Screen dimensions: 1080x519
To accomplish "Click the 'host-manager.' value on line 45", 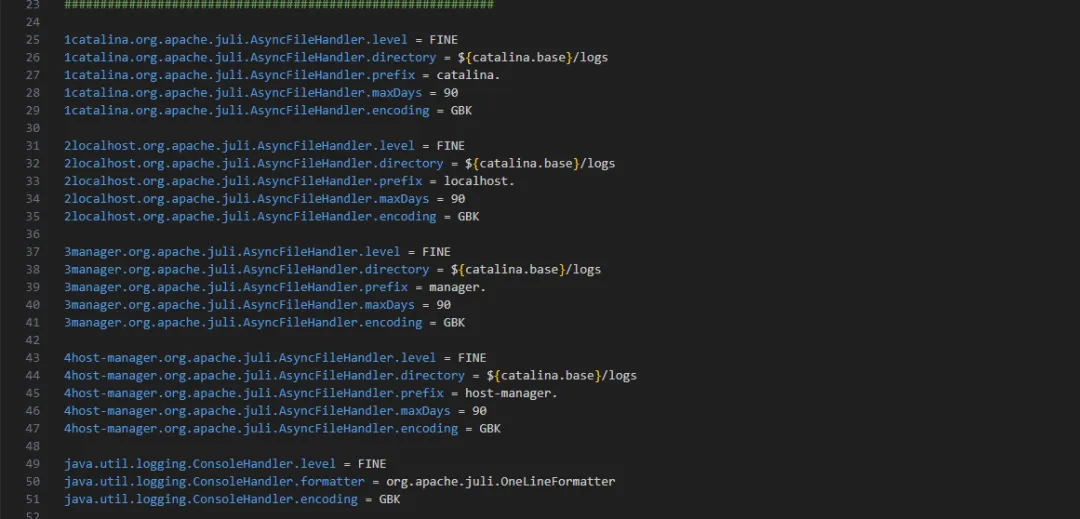I will click(x=511, y=393).
